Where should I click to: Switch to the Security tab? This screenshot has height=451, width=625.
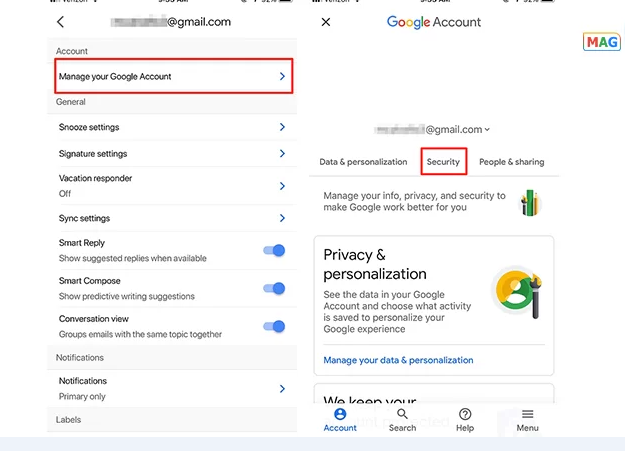tap(443, 161)
